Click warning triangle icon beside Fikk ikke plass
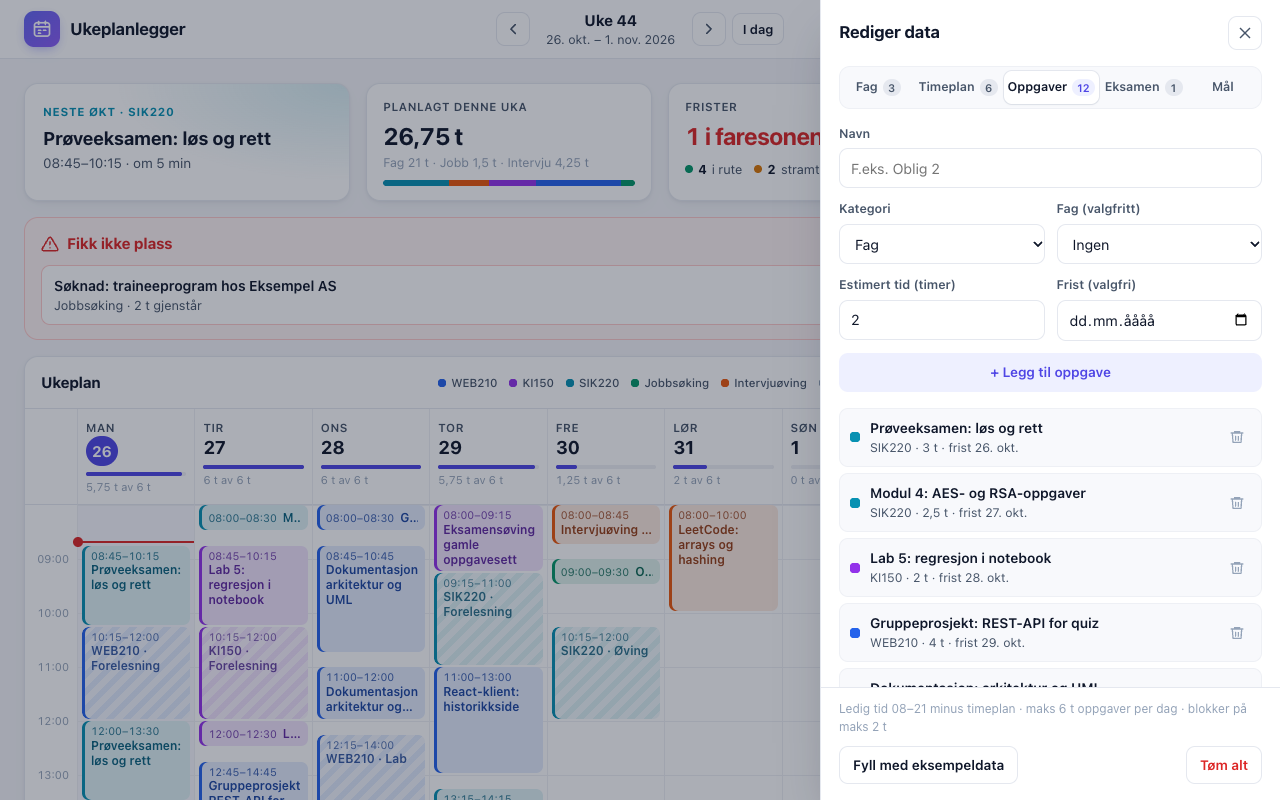This screenshot has height=800, width=1280. point(50,244)
